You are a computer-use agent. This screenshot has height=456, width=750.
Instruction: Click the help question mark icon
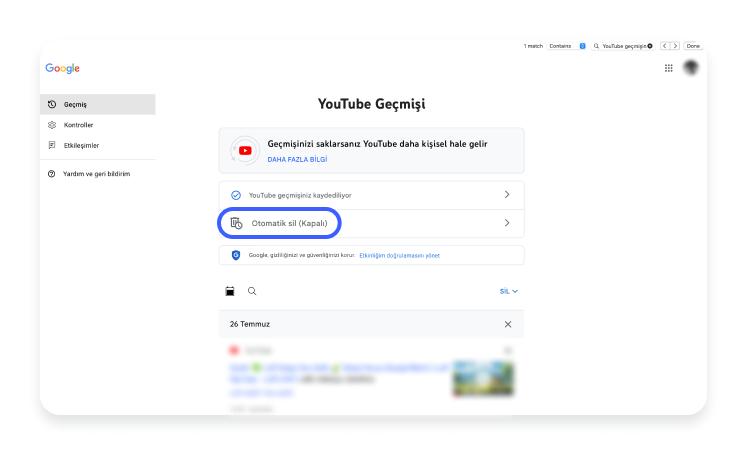click(51, 174)
